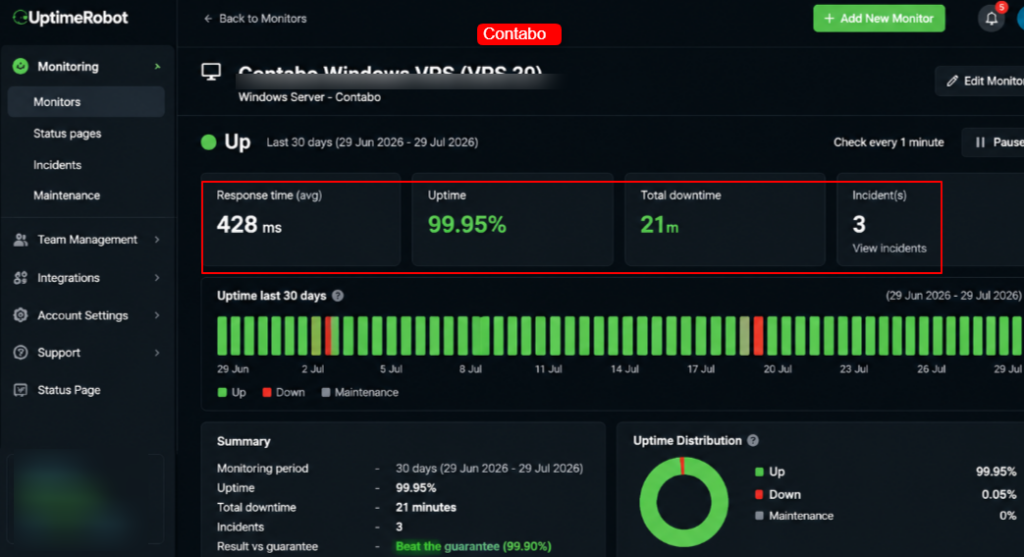Click the Edit Monitor pencil icon
Screen dimensions: 1024x557
pos(952,81)
